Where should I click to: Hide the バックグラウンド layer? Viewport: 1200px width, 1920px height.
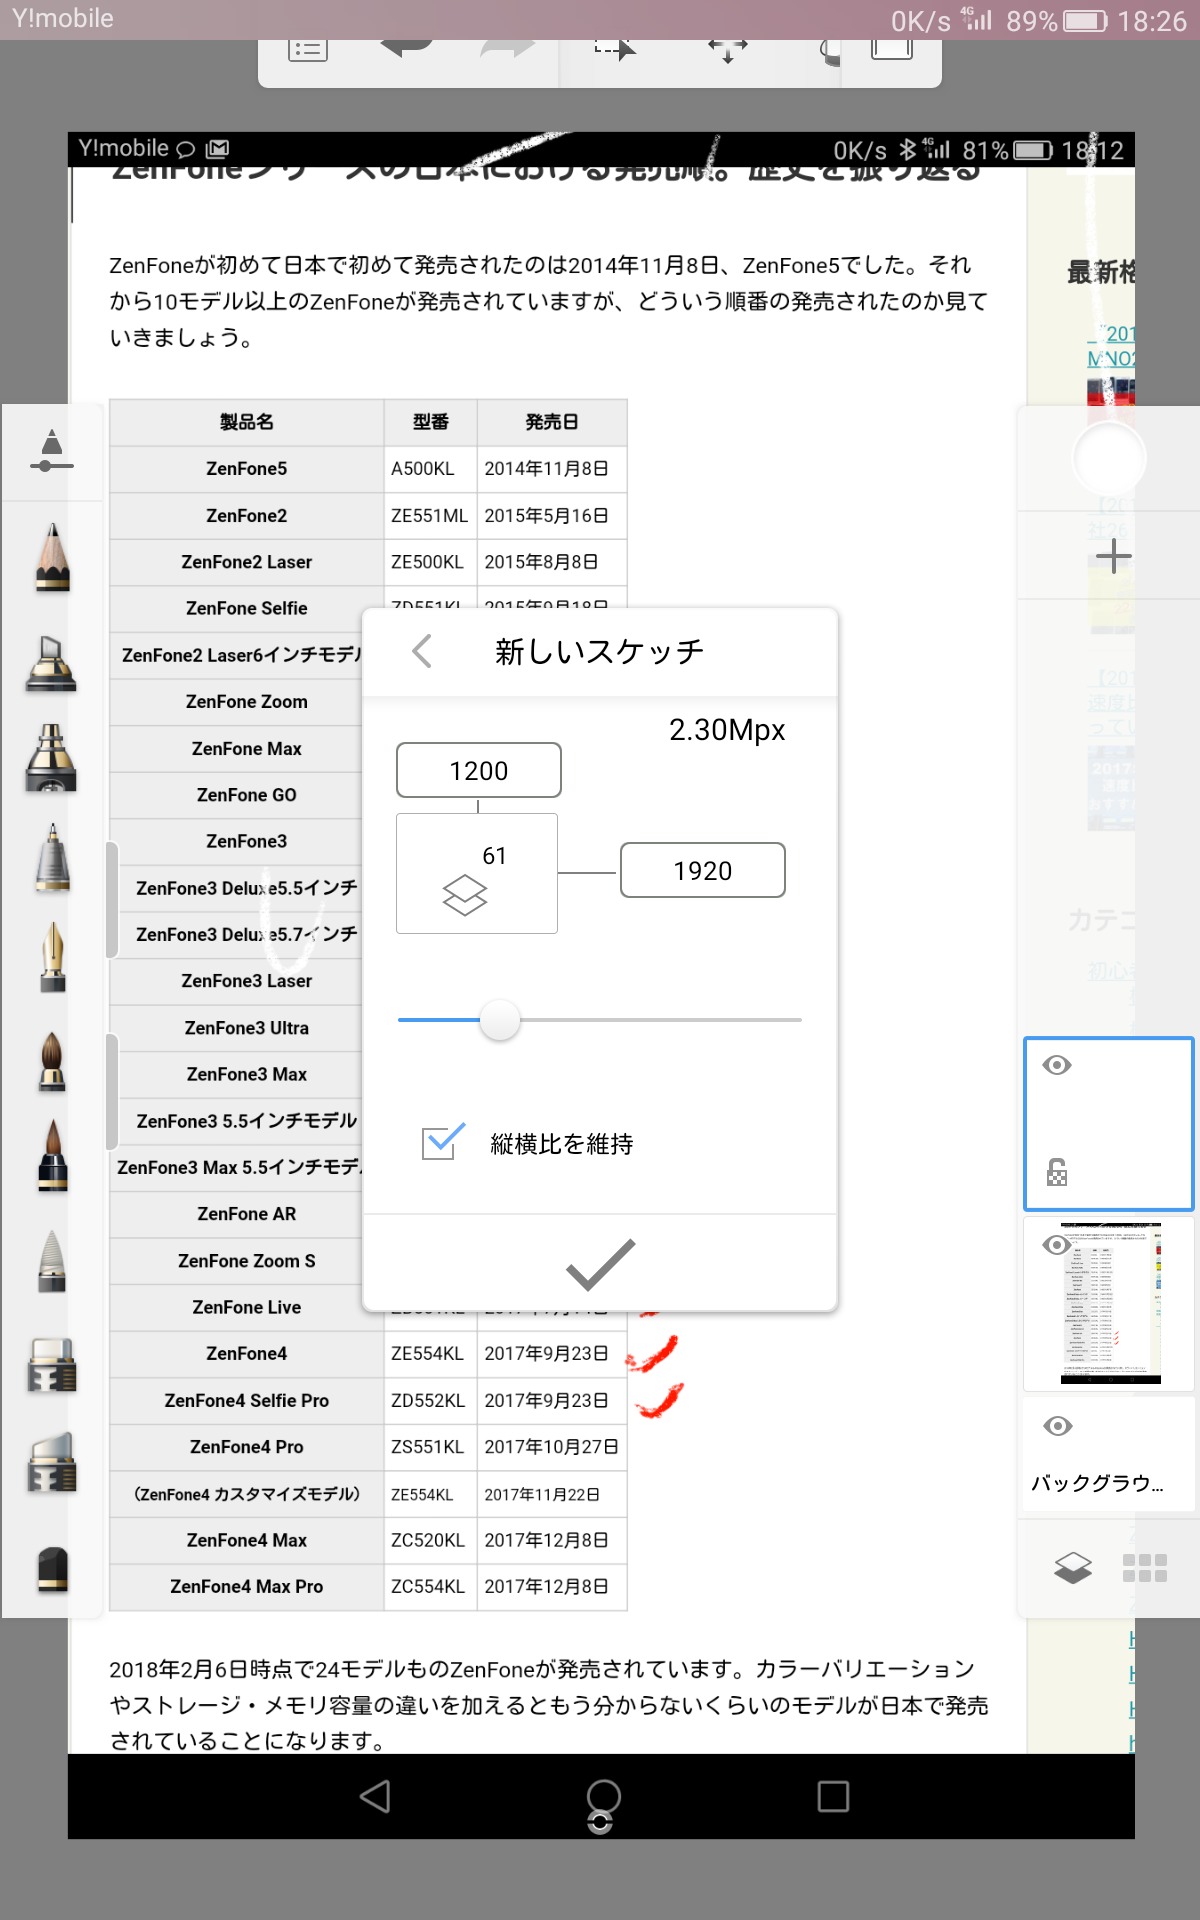tap(1057, 1426)
